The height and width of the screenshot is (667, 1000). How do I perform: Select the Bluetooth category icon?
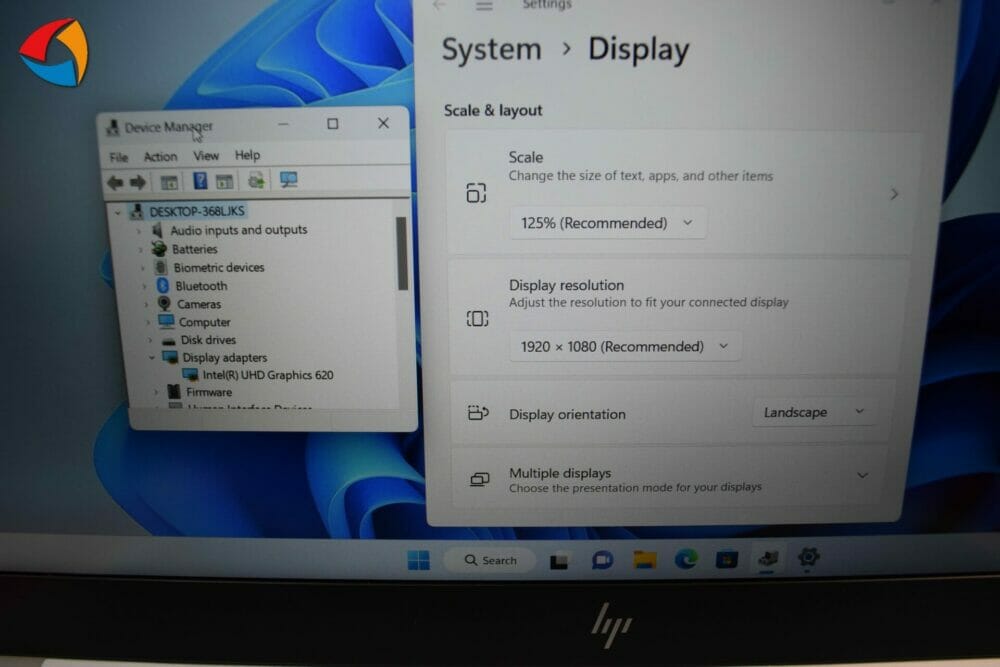[x=163, y=286]
